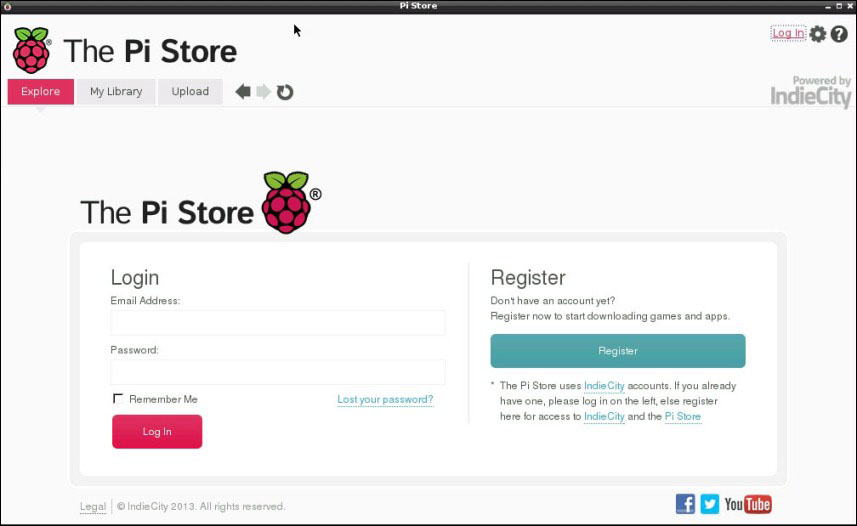857x526 pixels.
Task: Maximize the Pi Store window
Action: point(839,6)
